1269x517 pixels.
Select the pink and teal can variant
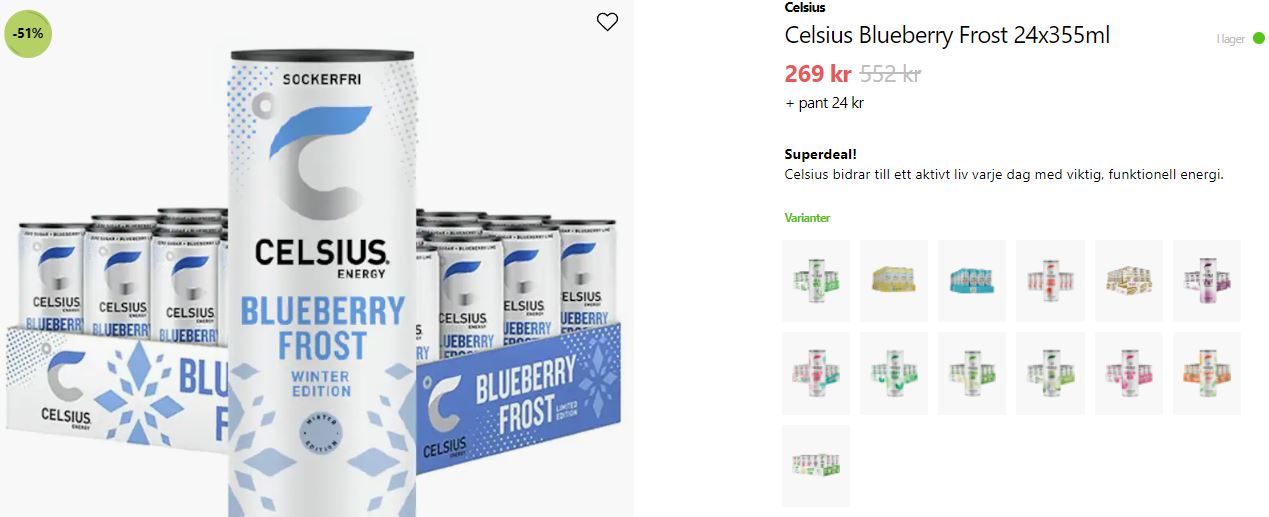click(816, 373)
